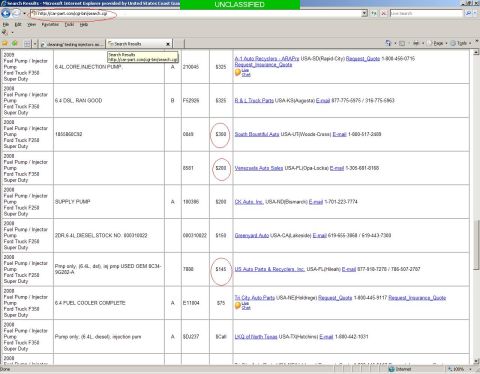The width and height of the screenshot is (480, 374).
Task: Open the File menu
Action: 6,24
